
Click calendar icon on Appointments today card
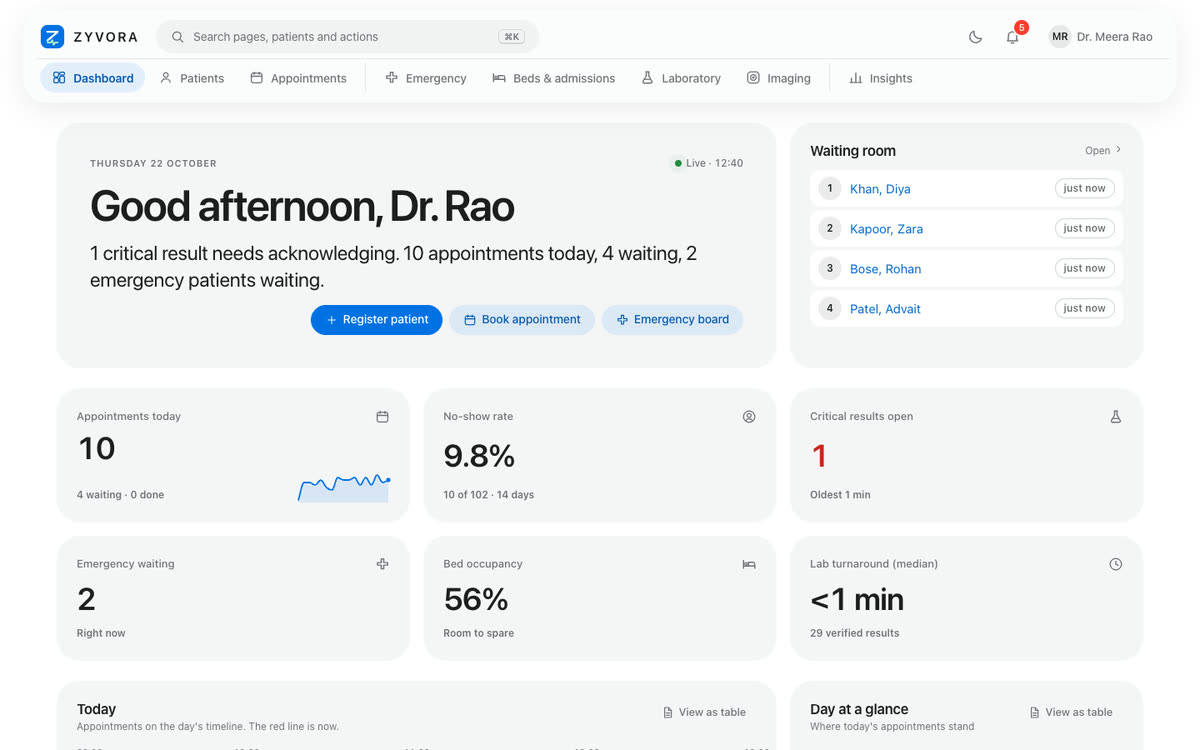(x=382, y=416)
